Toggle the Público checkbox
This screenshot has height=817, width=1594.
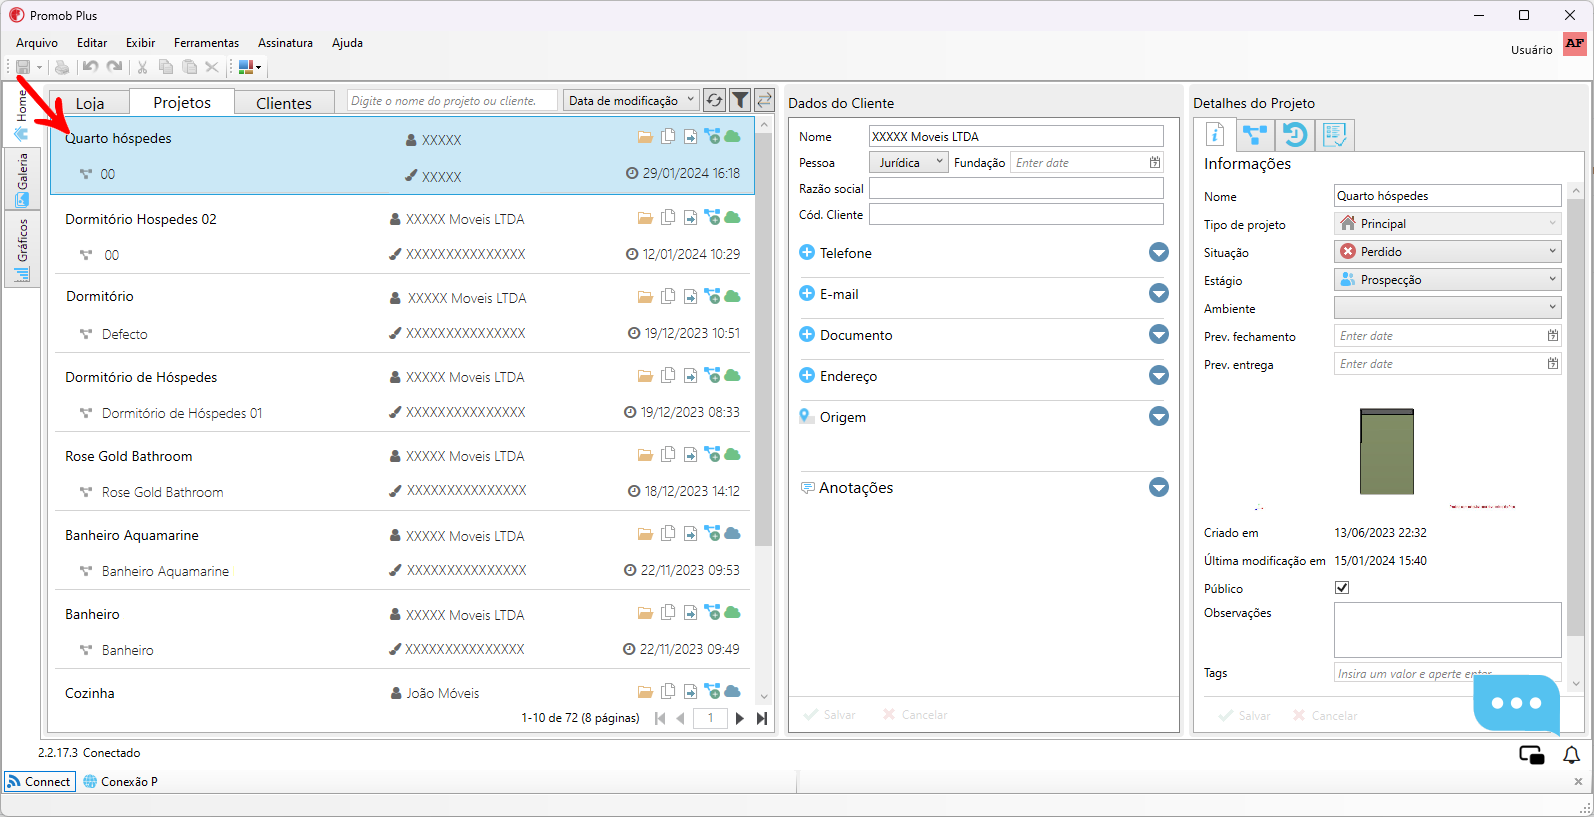pos(1342,588)
